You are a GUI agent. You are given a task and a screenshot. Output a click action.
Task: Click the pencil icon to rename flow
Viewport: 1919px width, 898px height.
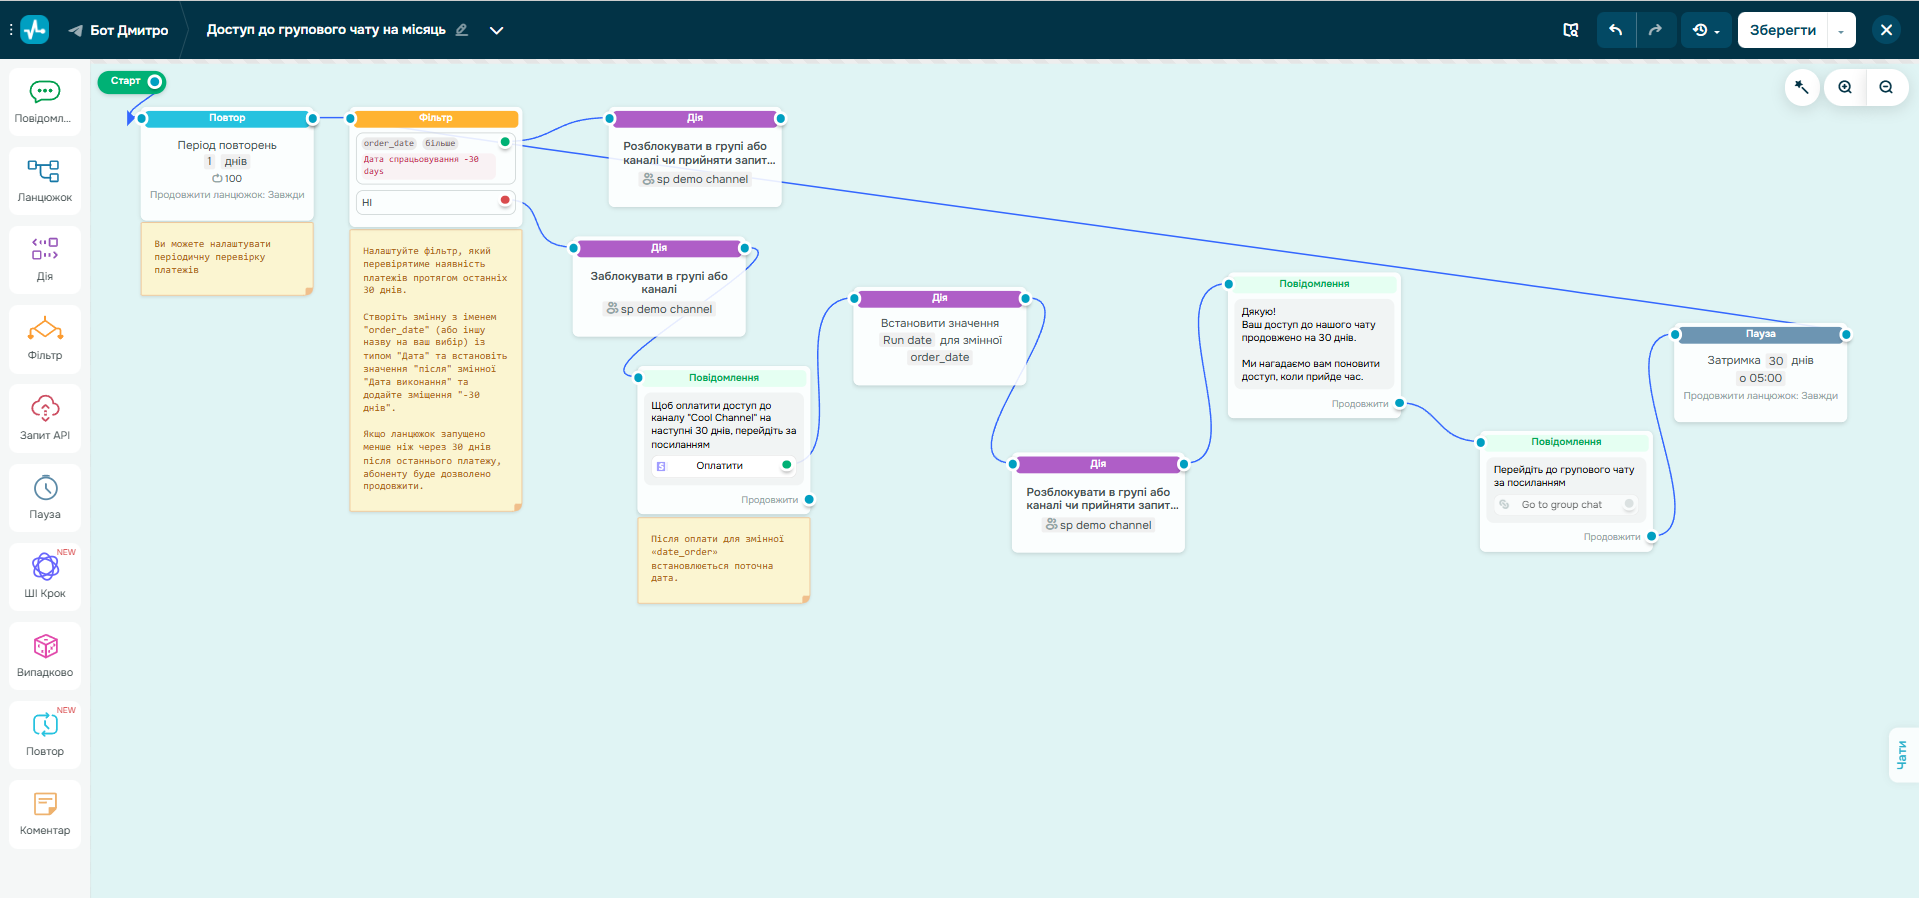click(x=462, y=30)
